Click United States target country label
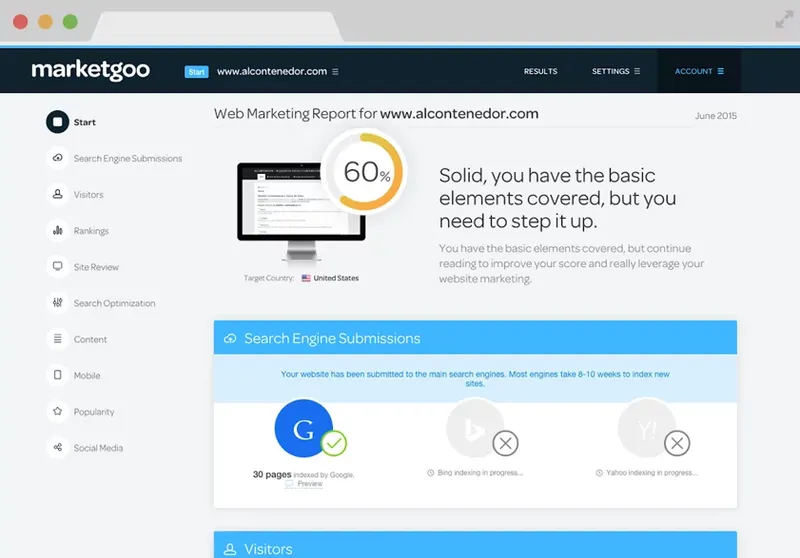 [336, 278]
